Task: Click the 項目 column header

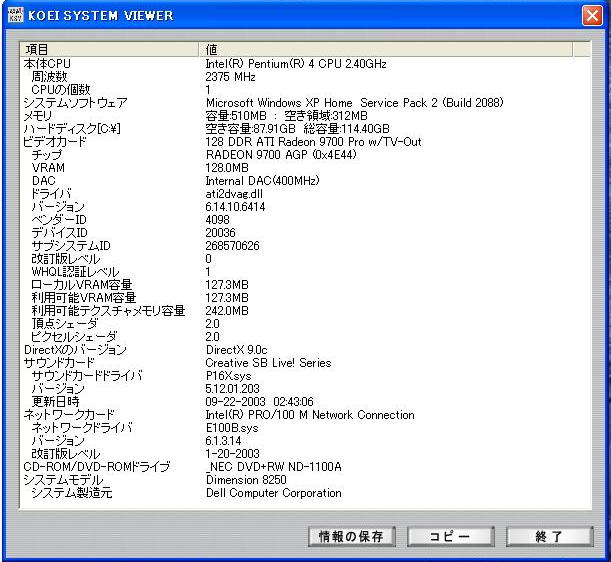Action: 109,49
